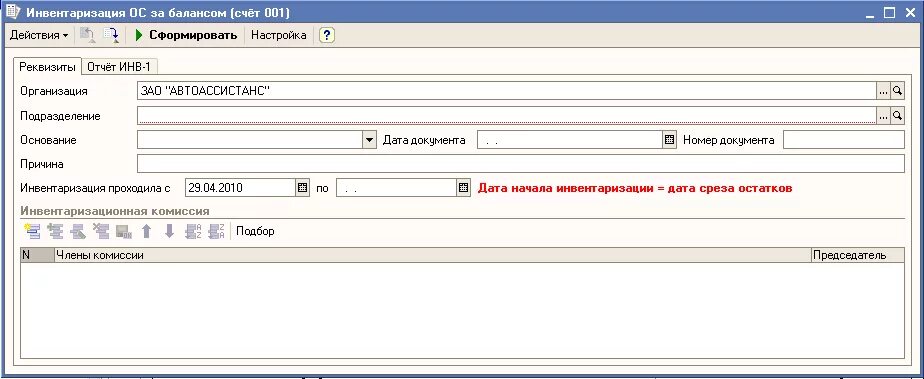The height and width of the screenshot is (379, 924).
Task: Move the commission row down
Action: coord(170,232)
